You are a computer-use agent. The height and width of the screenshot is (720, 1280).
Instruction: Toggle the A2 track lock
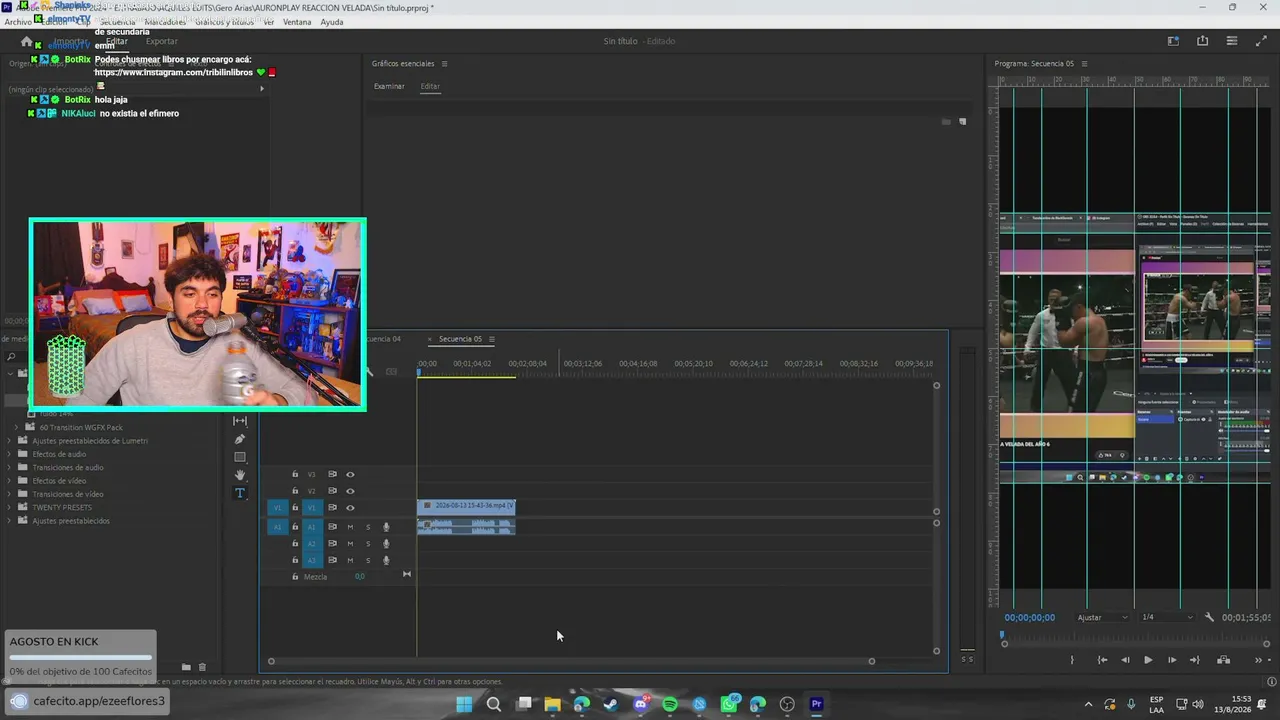point(295,544)
